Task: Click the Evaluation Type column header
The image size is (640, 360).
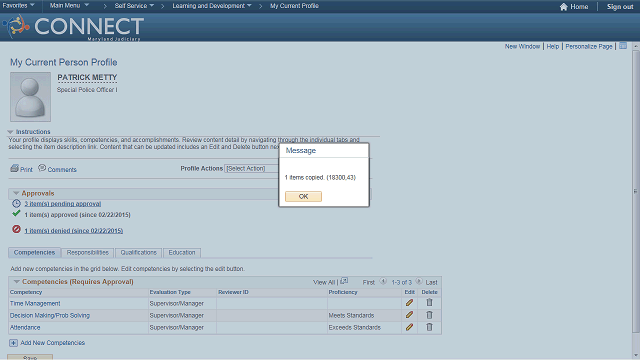Action: coord(170,292)
